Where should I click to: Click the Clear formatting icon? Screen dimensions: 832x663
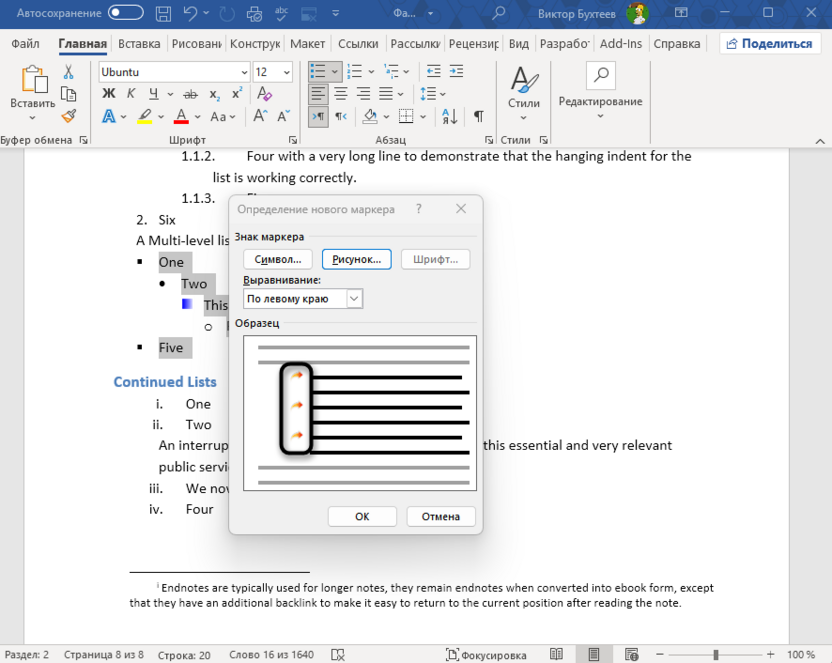click(264, 94)
